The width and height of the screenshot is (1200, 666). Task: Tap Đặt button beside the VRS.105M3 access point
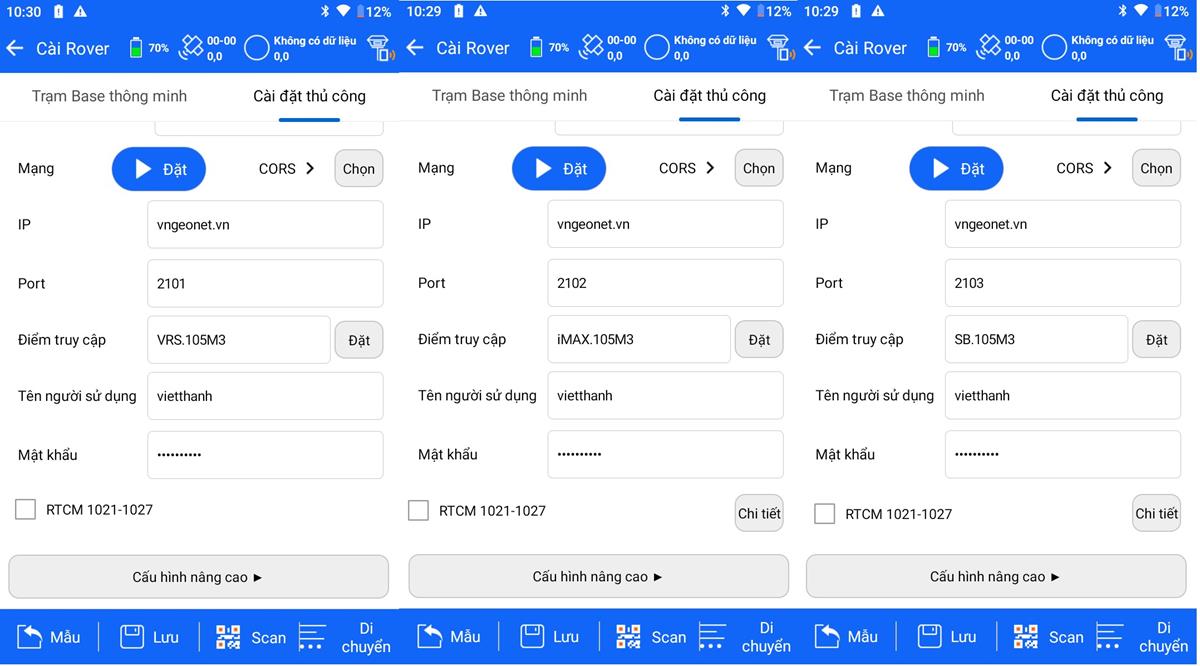point(359,341)
